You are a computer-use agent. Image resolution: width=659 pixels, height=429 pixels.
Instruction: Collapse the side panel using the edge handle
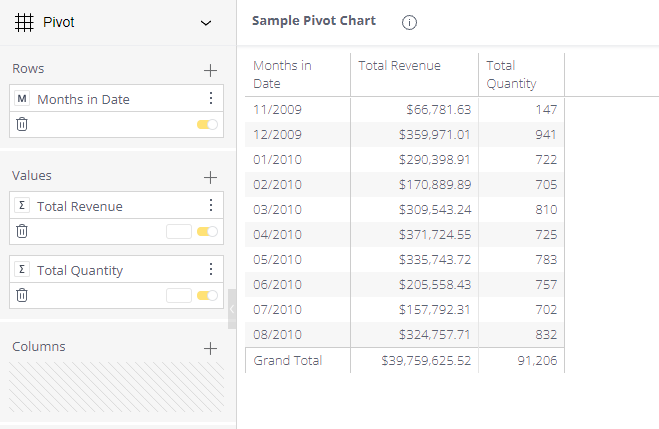(x=232, y=310)
